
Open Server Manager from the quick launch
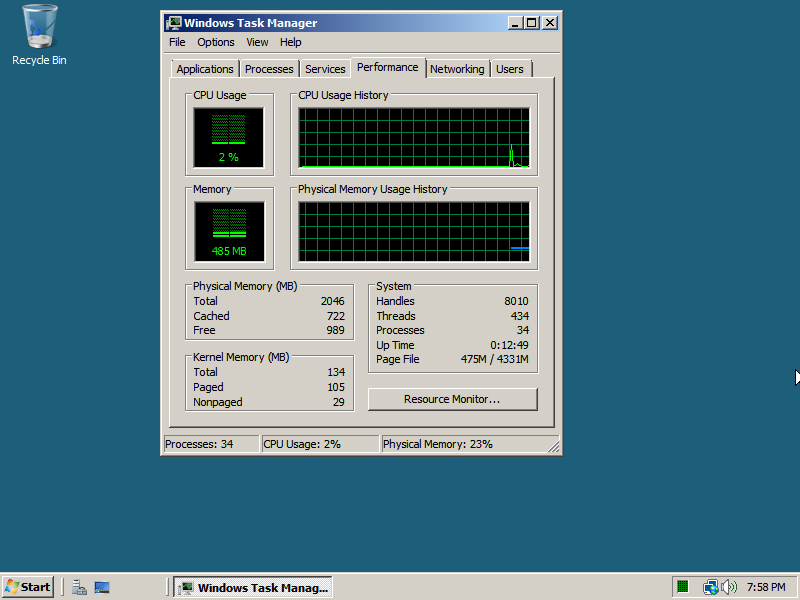(x=79, y=587)
